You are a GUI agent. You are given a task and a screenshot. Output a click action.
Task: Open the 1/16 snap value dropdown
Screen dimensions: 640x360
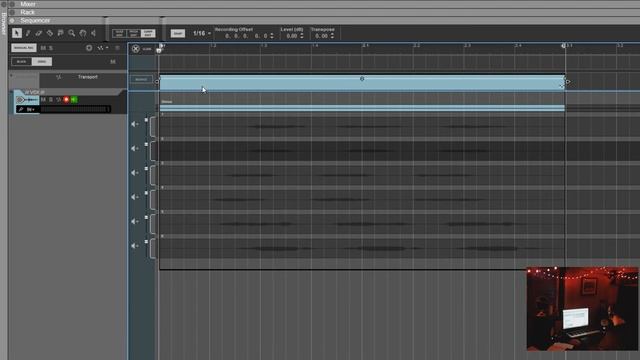(x=202, y=33)
